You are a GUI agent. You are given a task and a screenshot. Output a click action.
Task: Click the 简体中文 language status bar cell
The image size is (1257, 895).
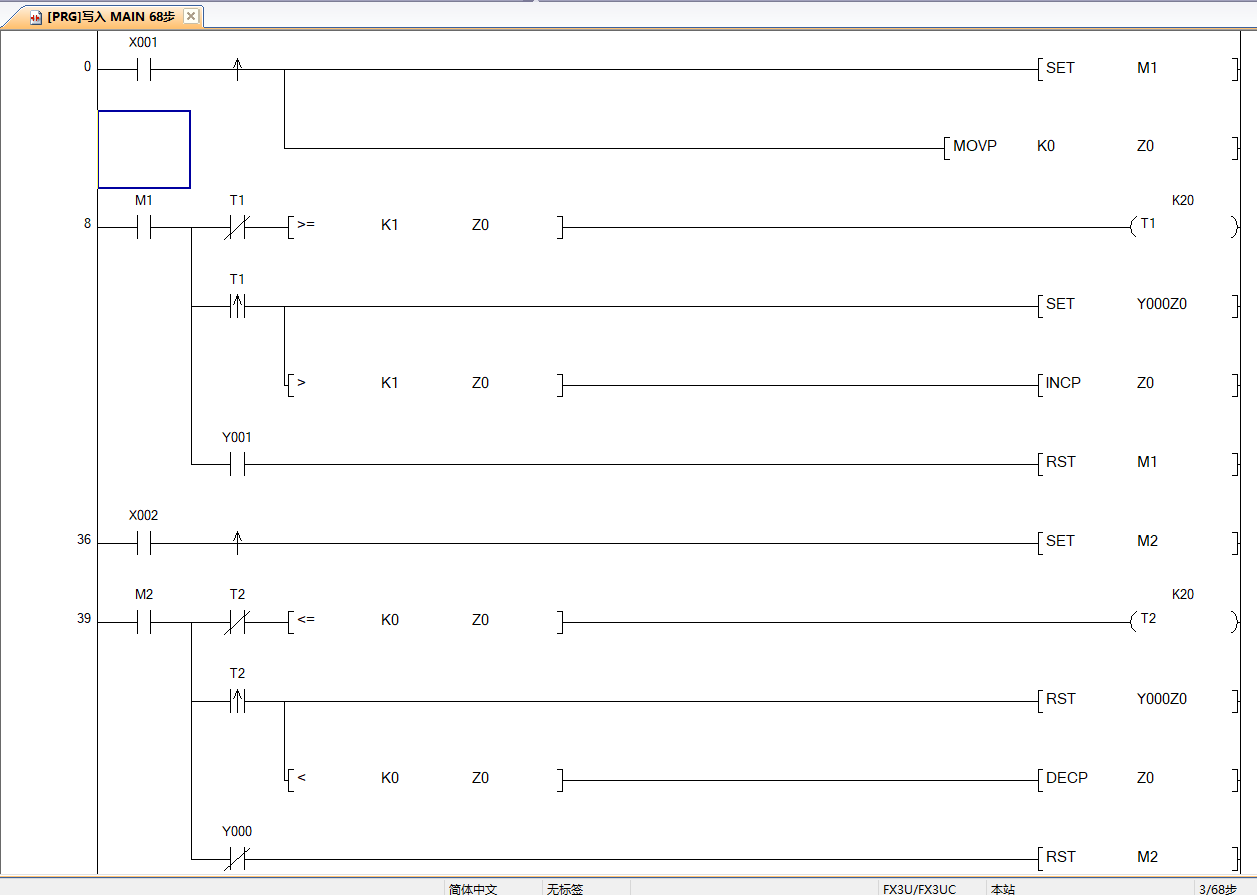(x=473, y=888)
